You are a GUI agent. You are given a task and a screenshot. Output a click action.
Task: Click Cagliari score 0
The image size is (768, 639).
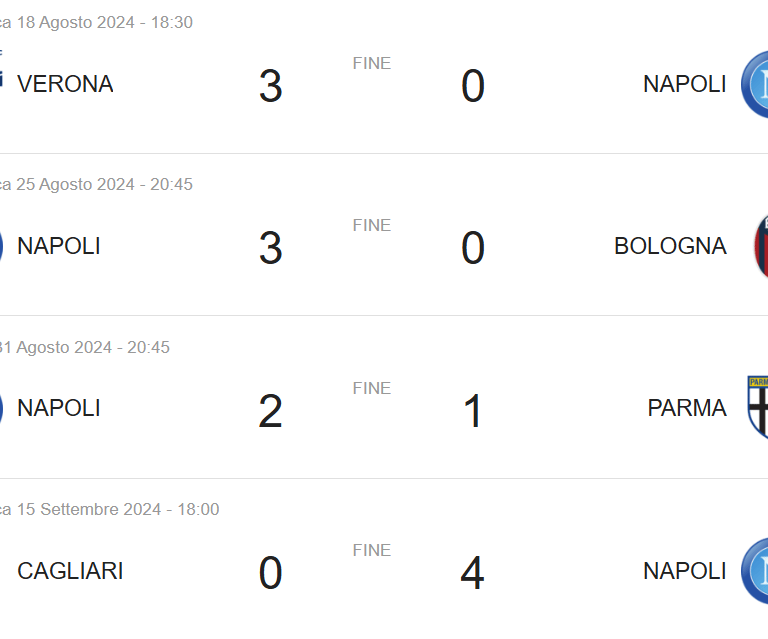pyautogui.click(x=270, y=572)
